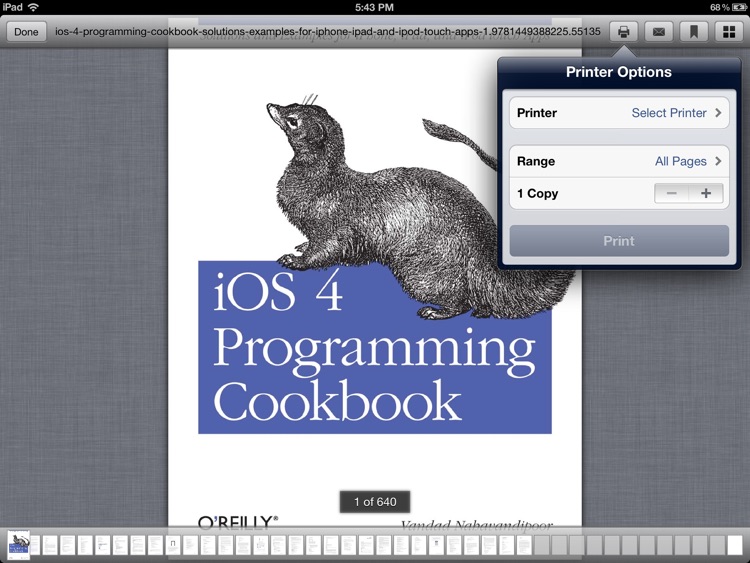
Task: Tap the 5:43 PM clock
Action: tap(375, 7)
